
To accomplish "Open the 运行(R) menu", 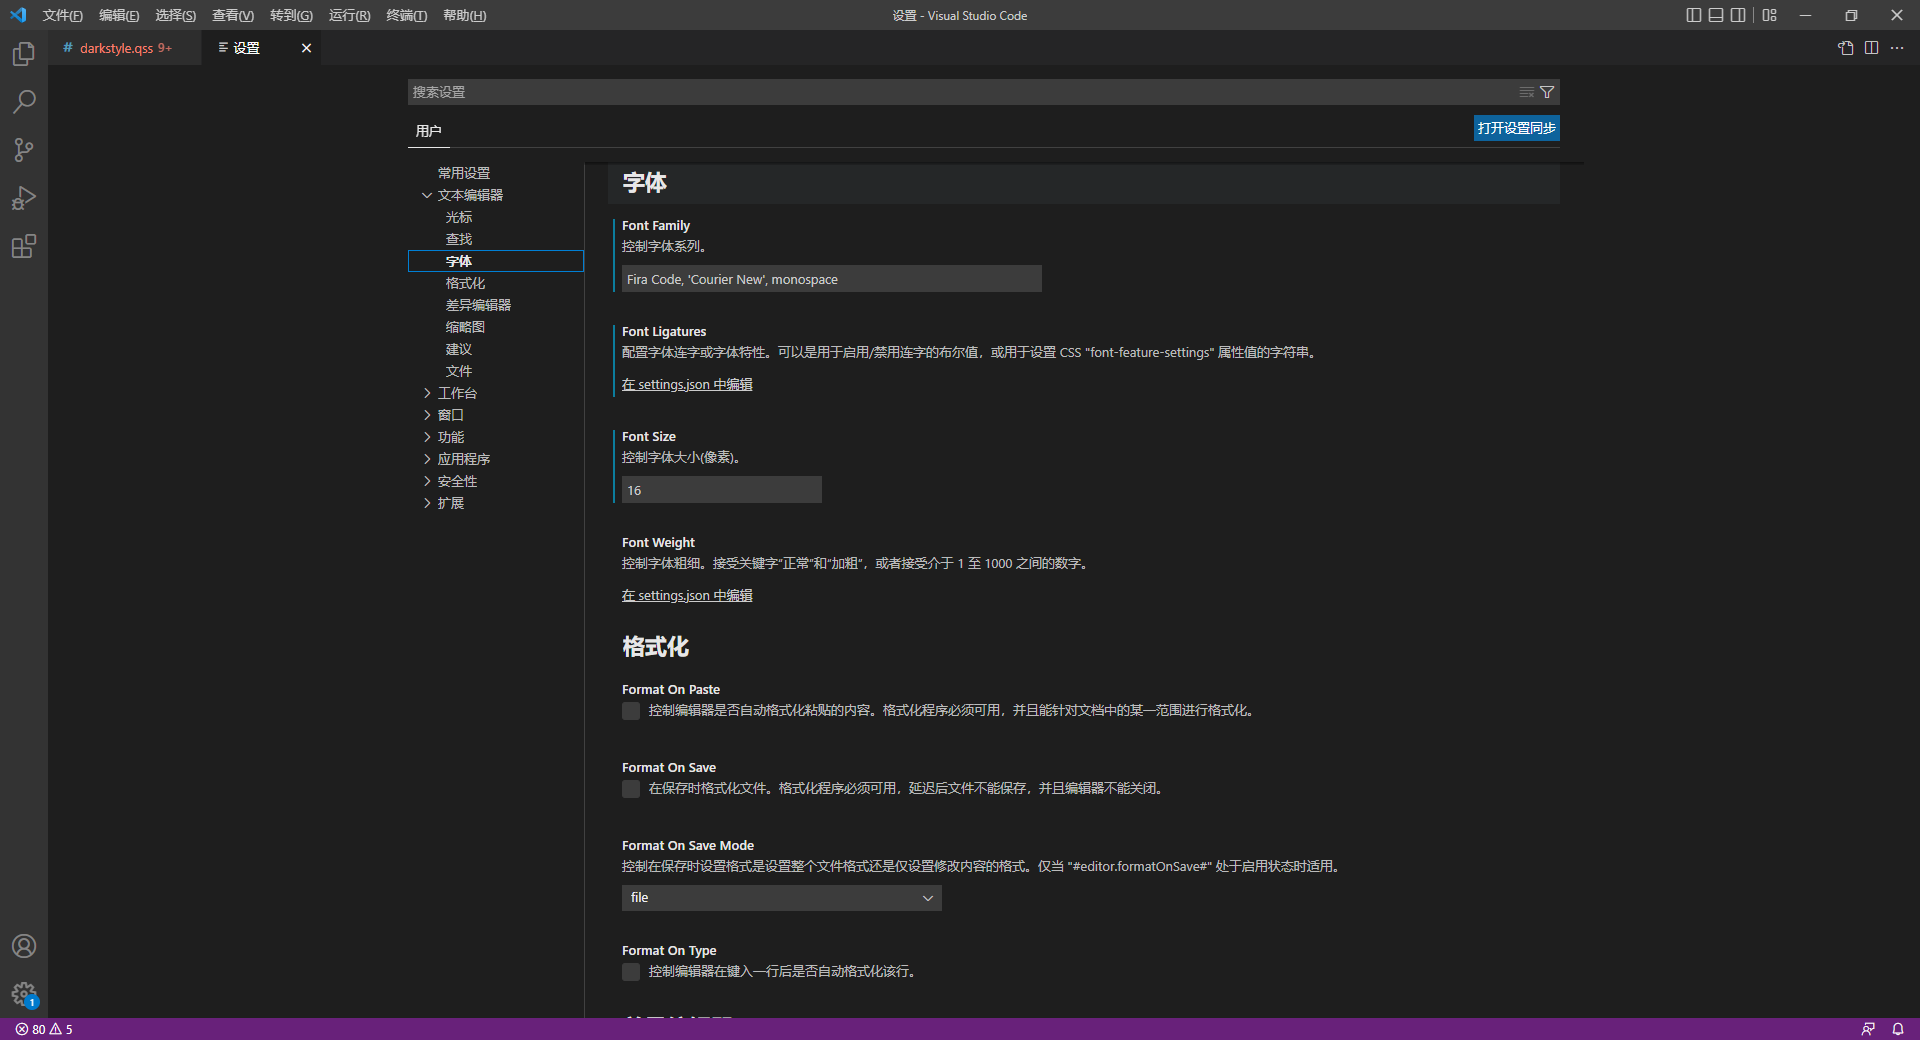I will point(349,15).
